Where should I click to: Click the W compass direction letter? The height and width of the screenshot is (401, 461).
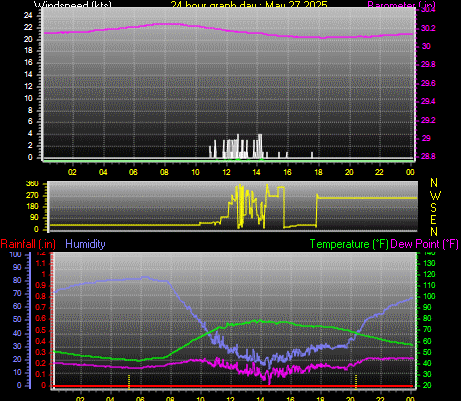[x=435, y=195]
